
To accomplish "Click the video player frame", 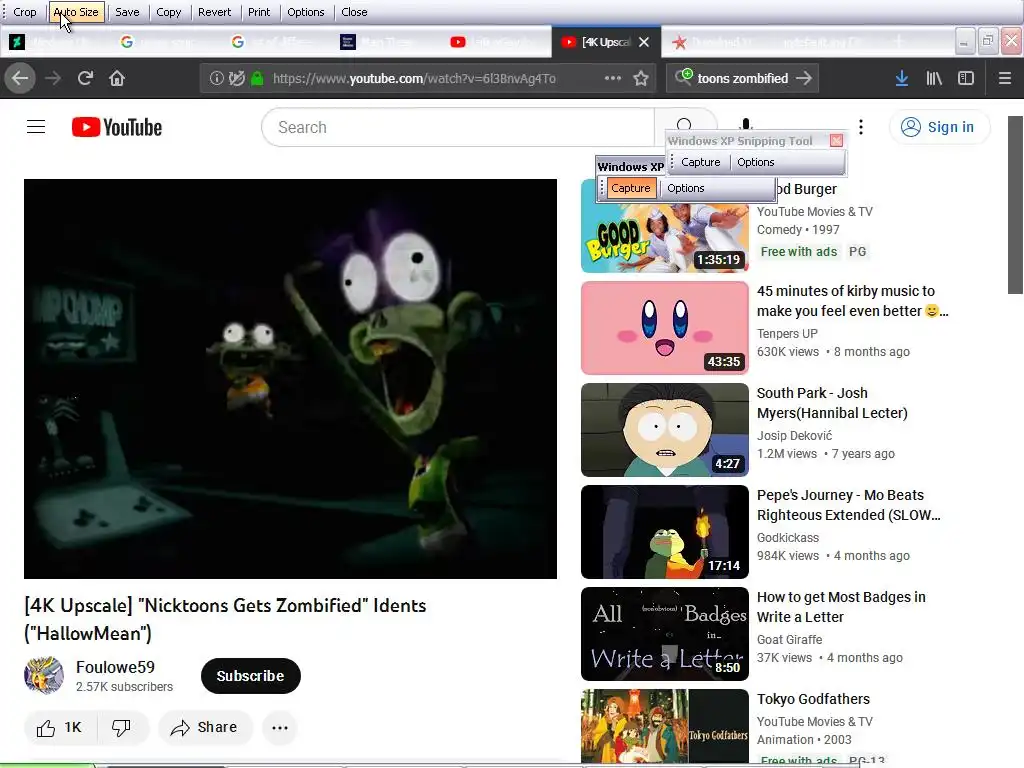I will 291,379.
